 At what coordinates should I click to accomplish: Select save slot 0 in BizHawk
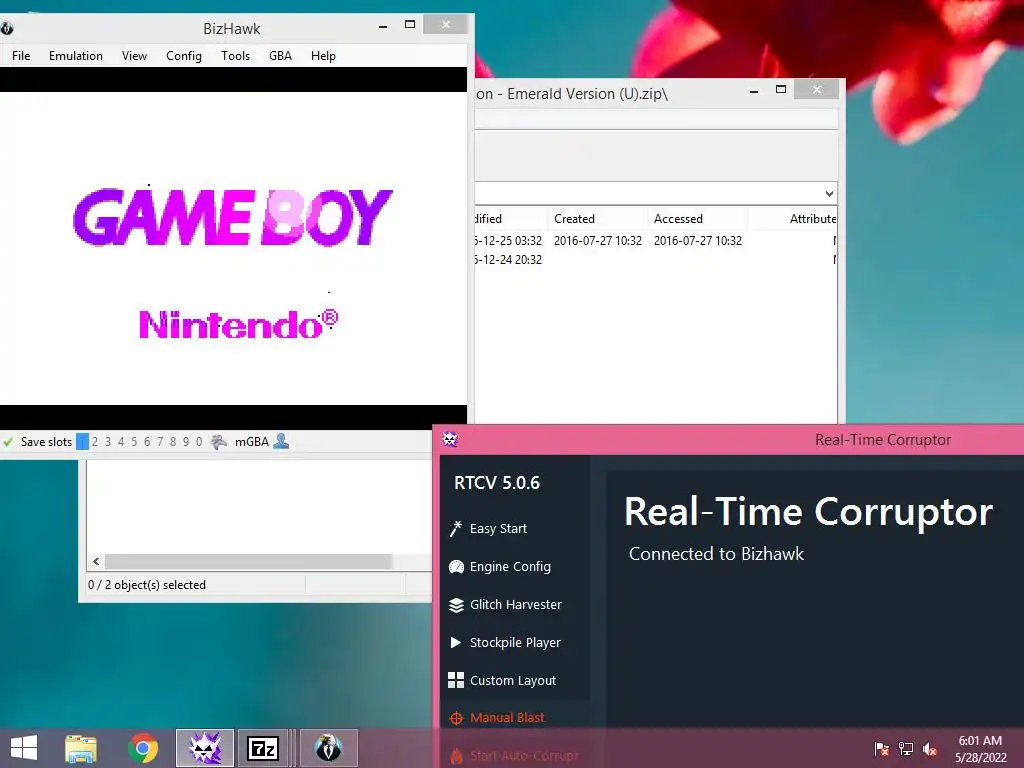[x=199, y=441]
